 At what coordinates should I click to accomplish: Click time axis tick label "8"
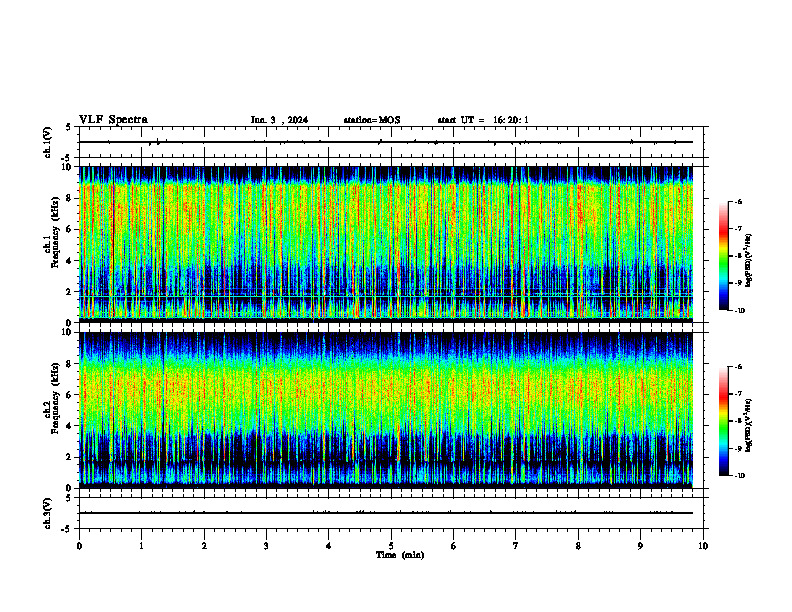[x=578, y=546]
